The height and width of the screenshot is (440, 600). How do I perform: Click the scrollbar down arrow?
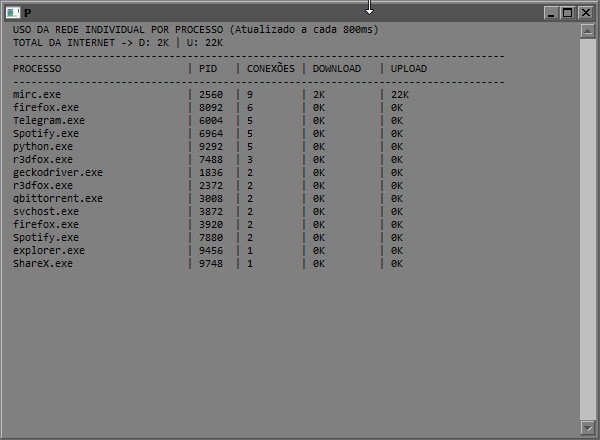coord(587,428)
